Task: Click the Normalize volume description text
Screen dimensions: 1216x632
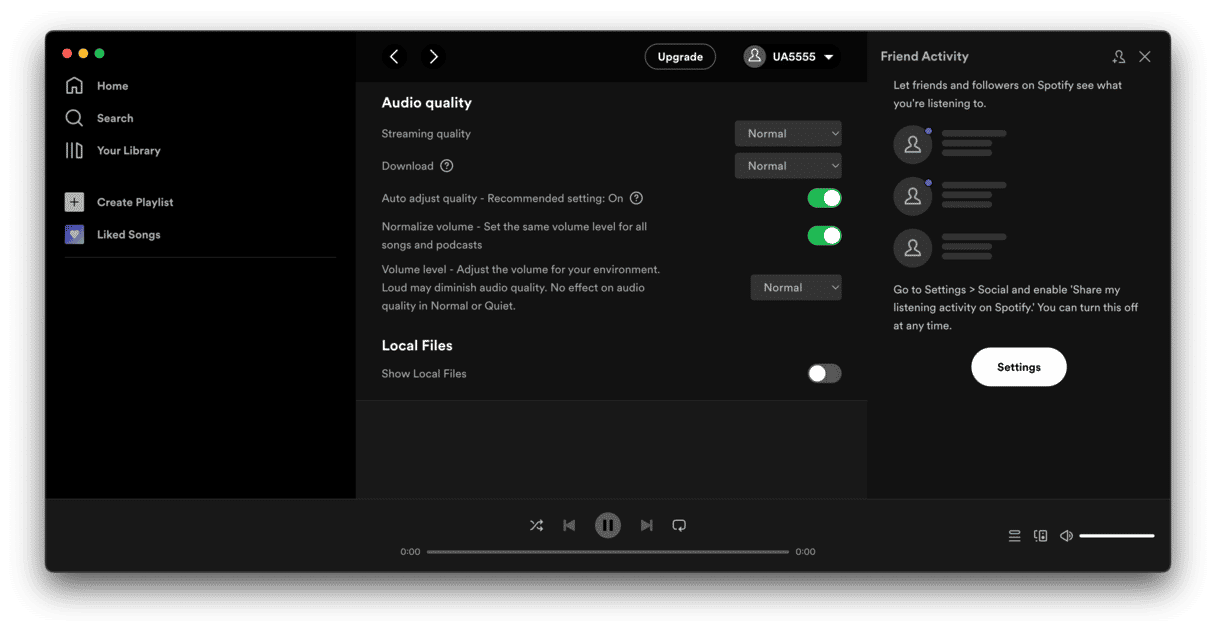Action: tap(514, 236)
